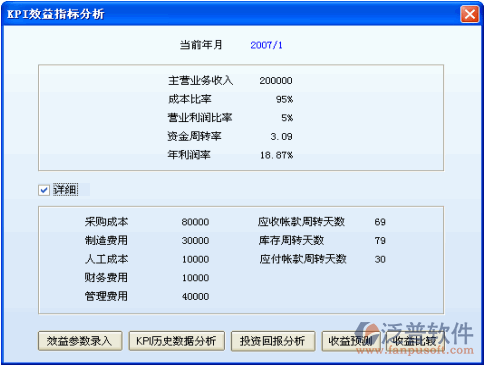Screen dimensions: 484x366
Task: Close the KPI效益指标分析 dialog
Action: point(470,14)
